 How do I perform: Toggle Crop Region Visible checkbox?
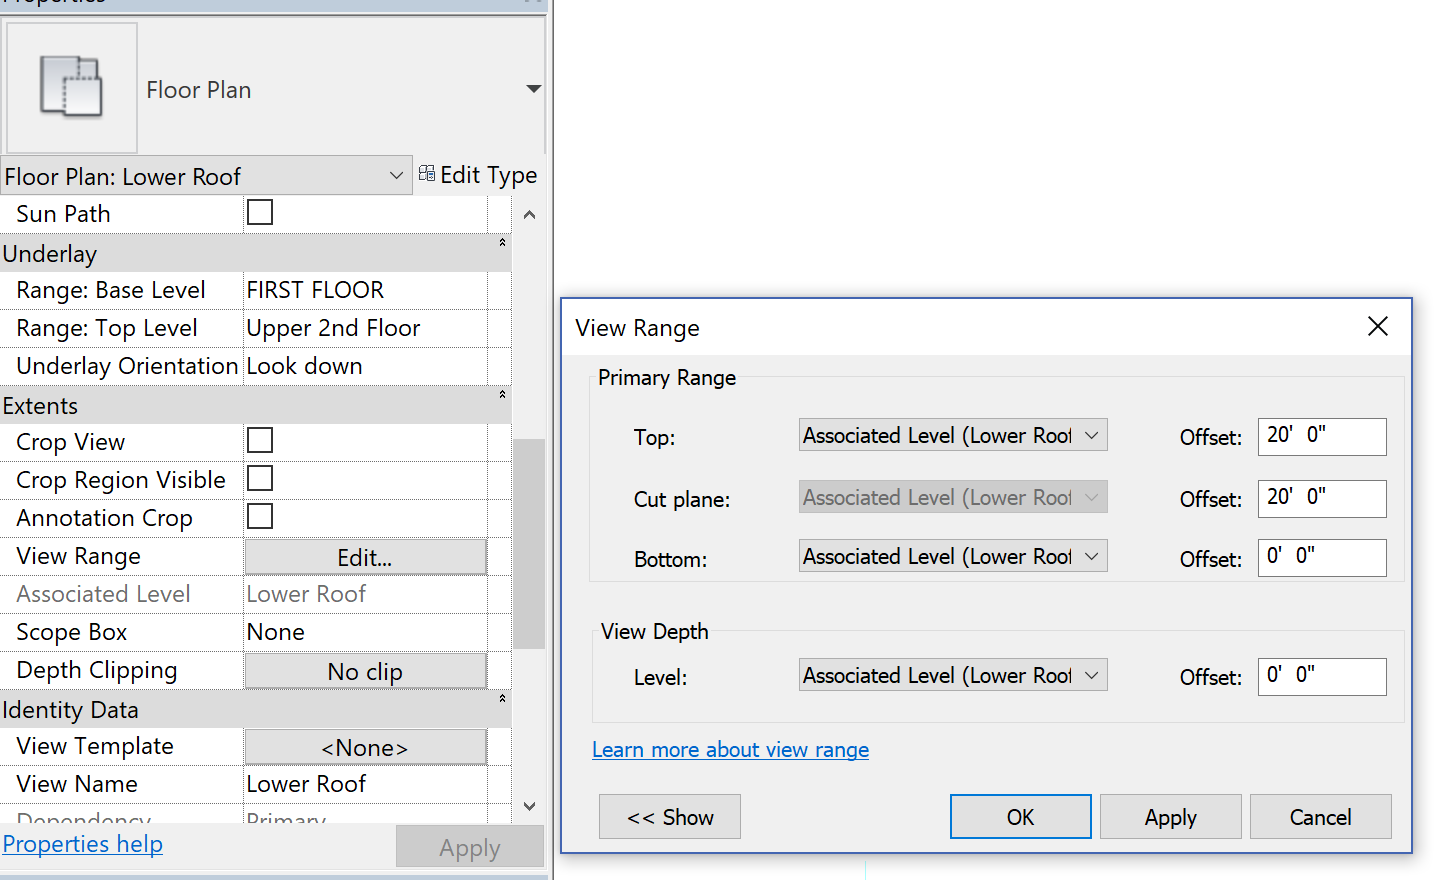point(260,479)
